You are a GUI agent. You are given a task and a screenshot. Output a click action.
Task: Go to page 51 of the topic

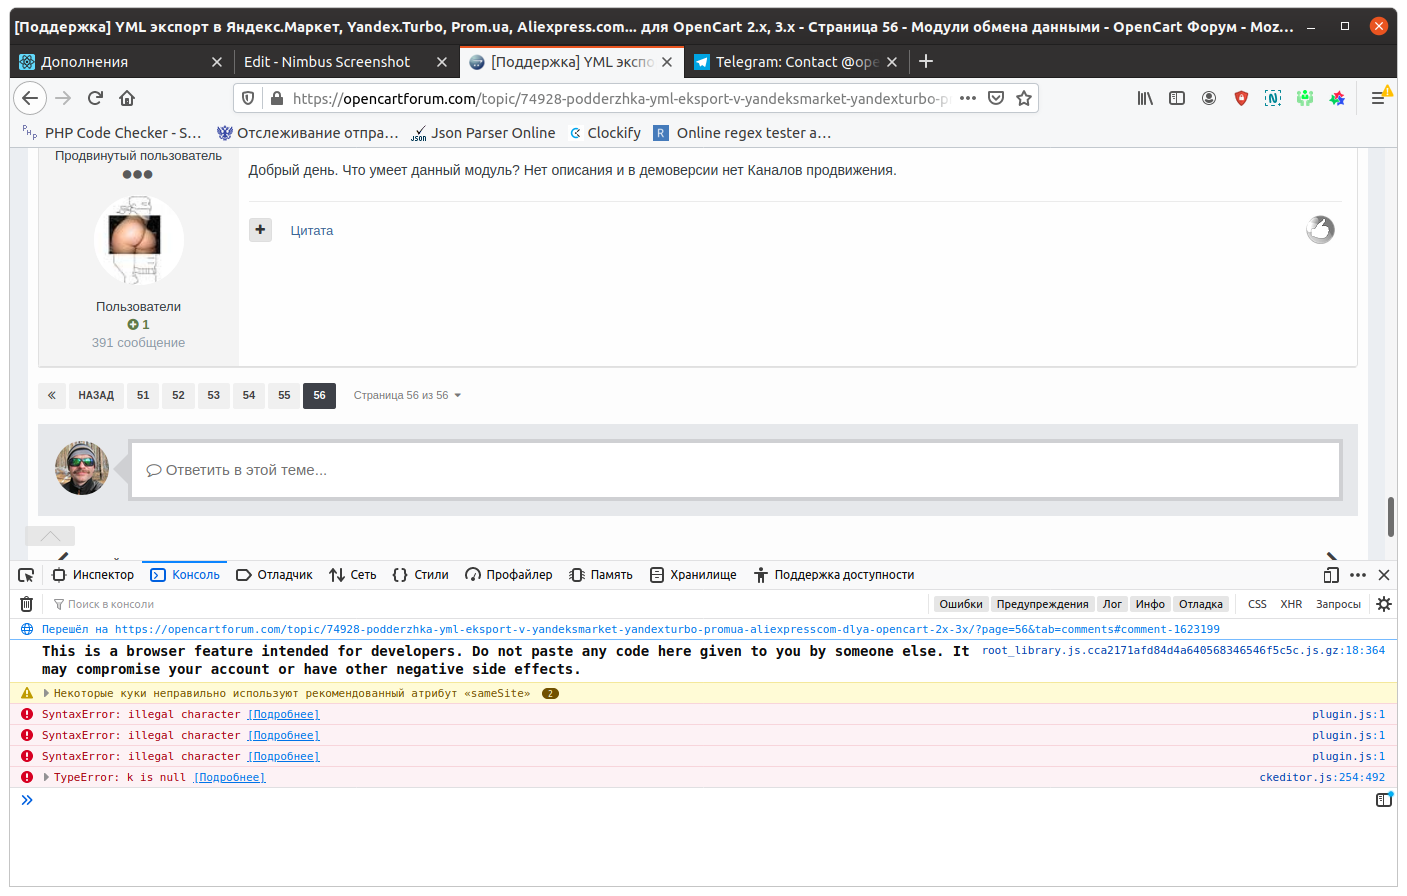click(x=143, y=395)
